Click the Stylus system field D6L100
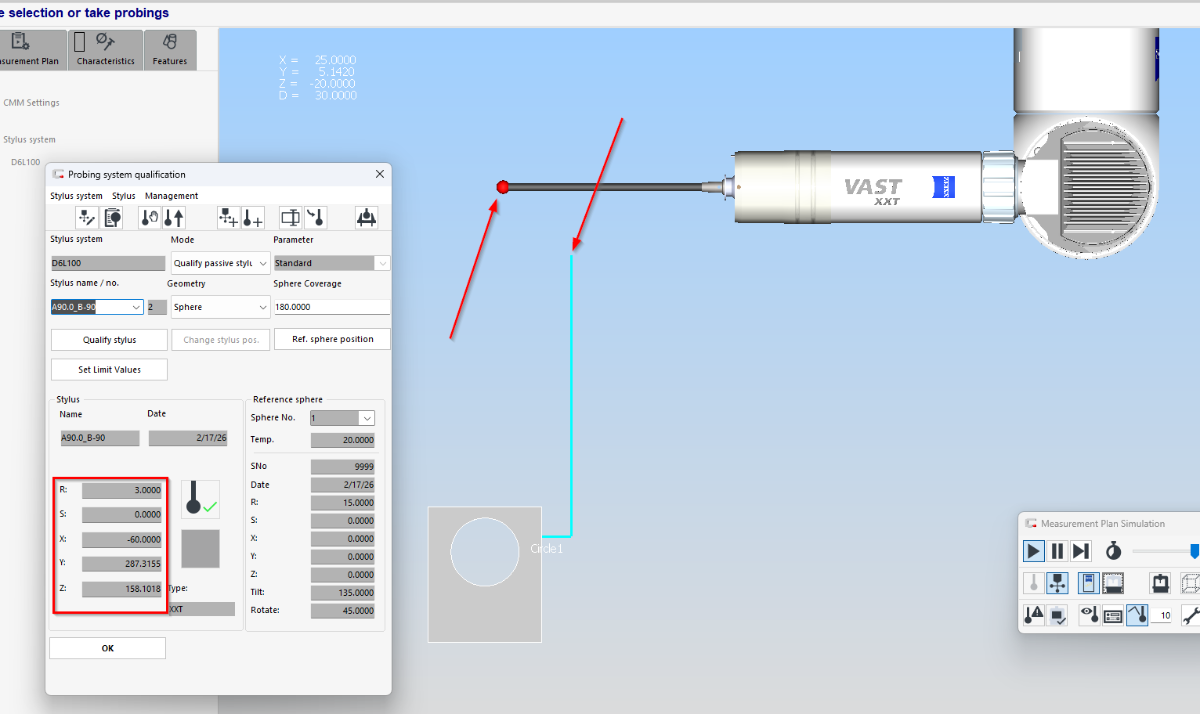 click(108, 263)
